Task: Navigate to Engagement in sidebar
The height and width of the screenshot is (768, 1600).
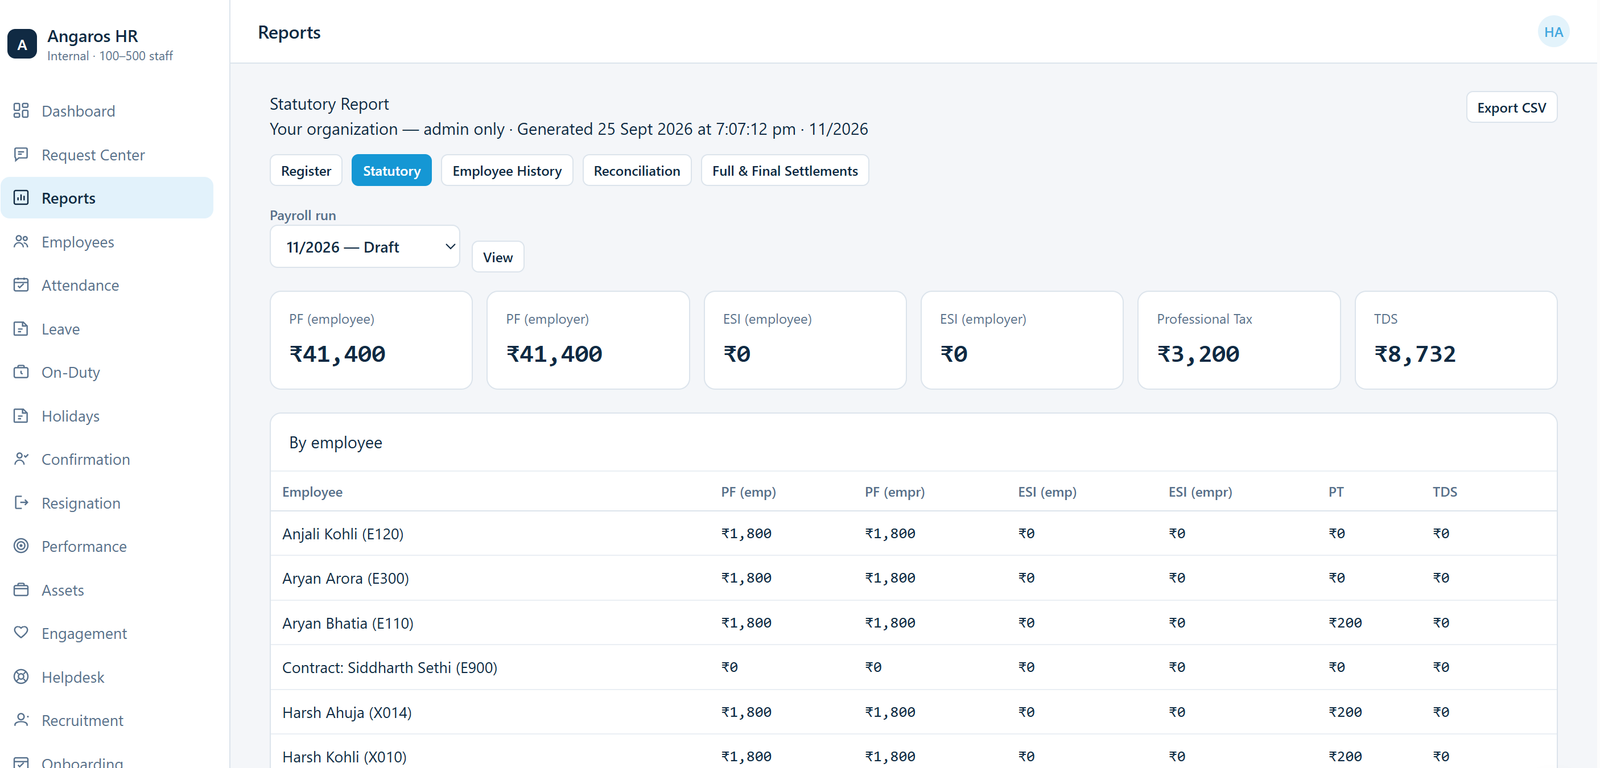Action: pos(107,633)
